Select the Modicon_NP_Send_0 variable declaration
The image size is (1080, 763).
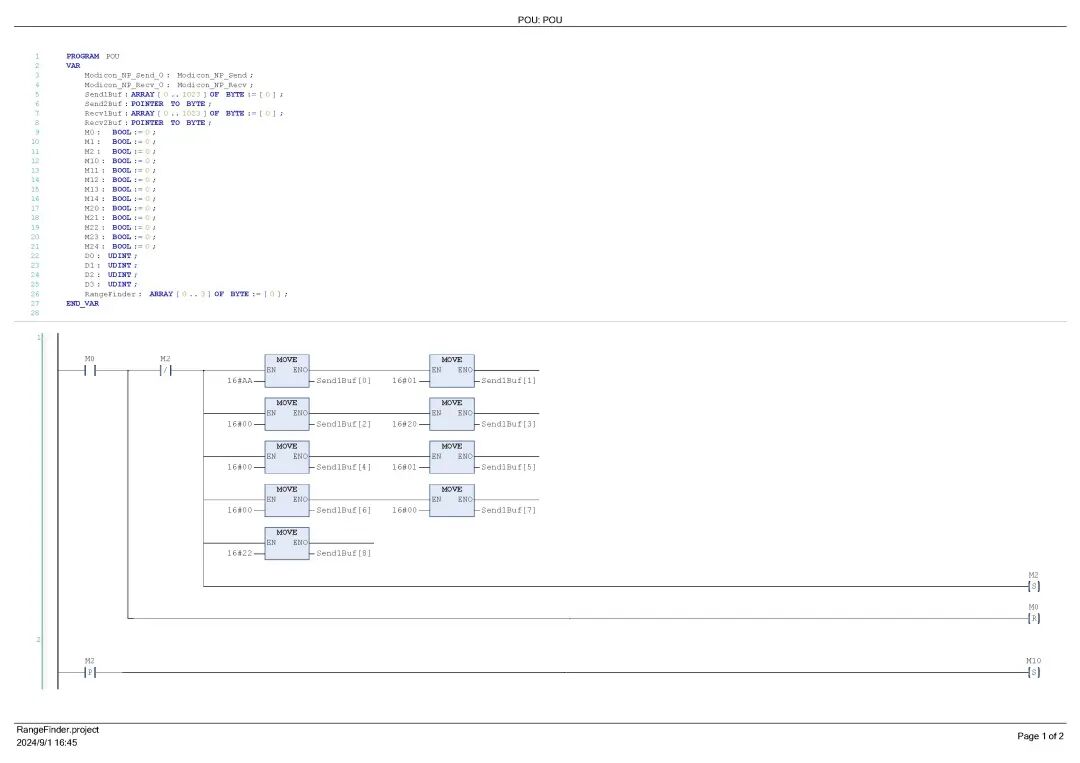point(169,76)
